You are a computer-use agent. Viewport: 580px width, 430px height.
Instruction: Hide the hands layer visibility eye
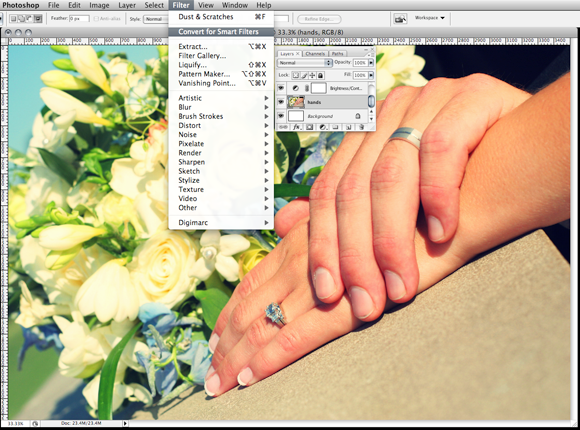coord(281,102)
